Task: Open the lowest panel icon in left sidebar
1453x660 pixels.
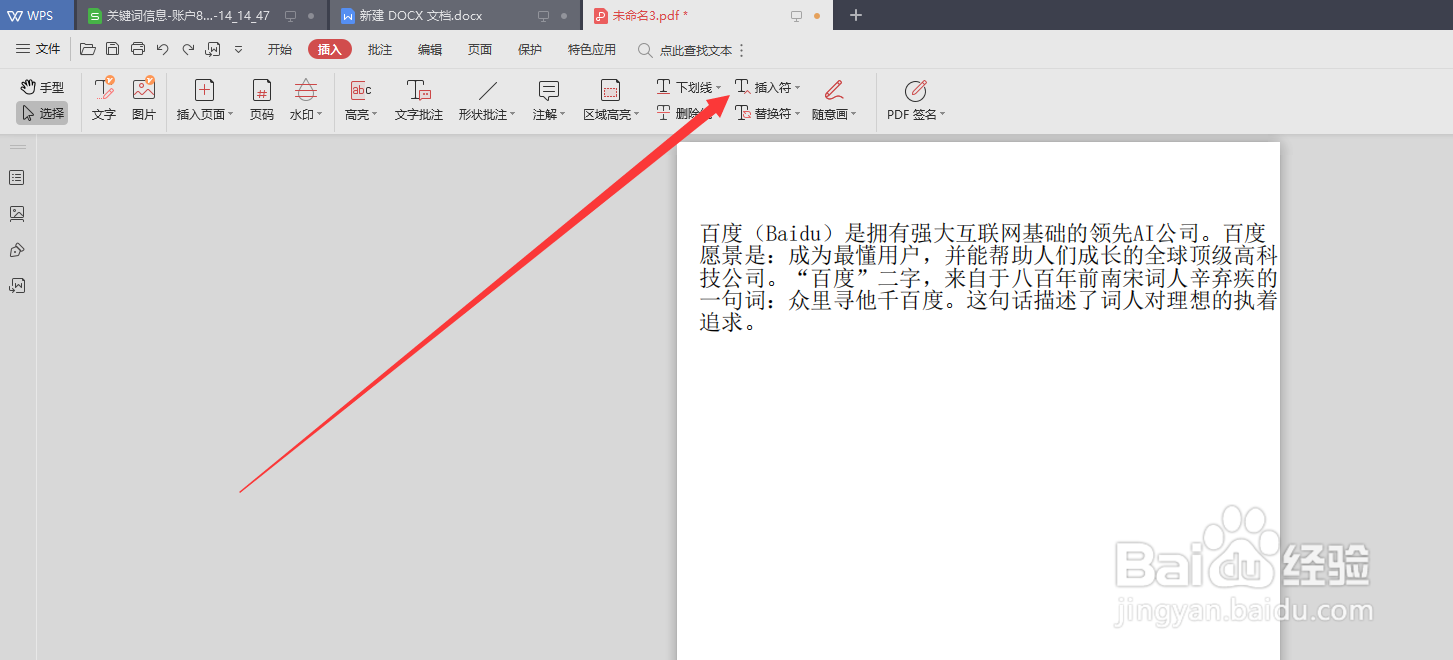Action: [17, 285]
